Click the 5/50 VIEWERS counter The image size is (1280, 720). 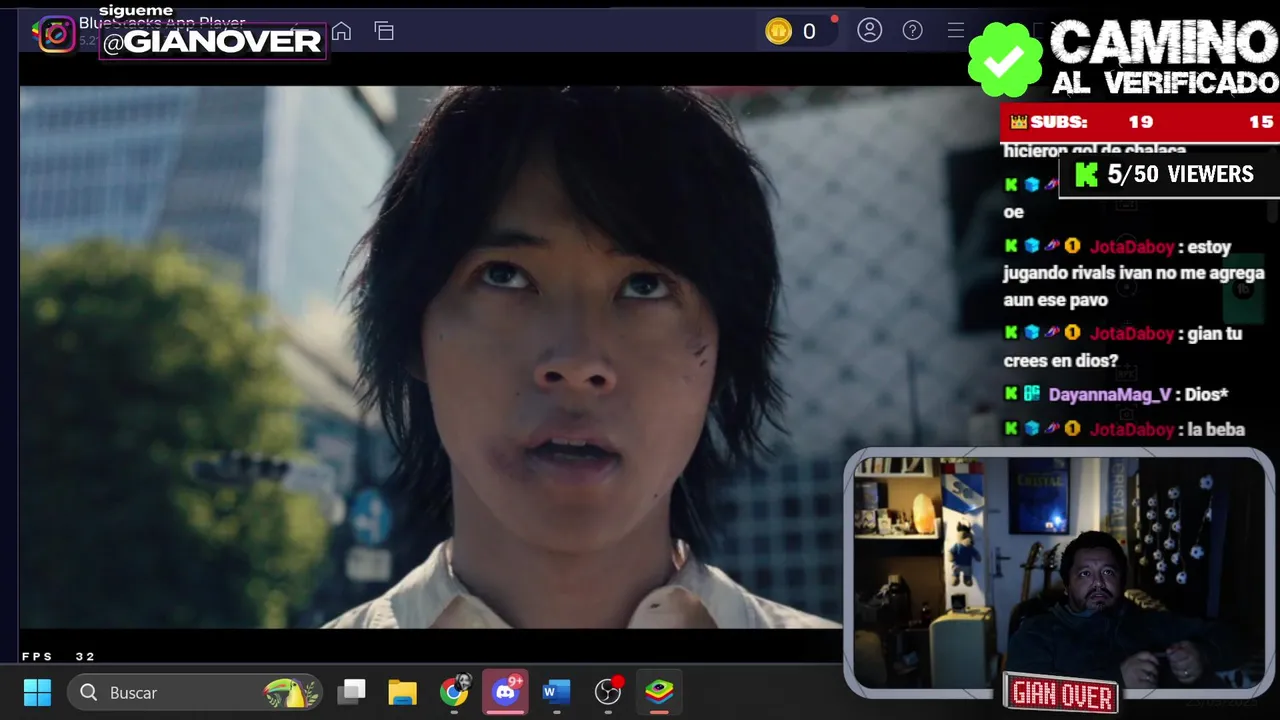[1166, 175]
